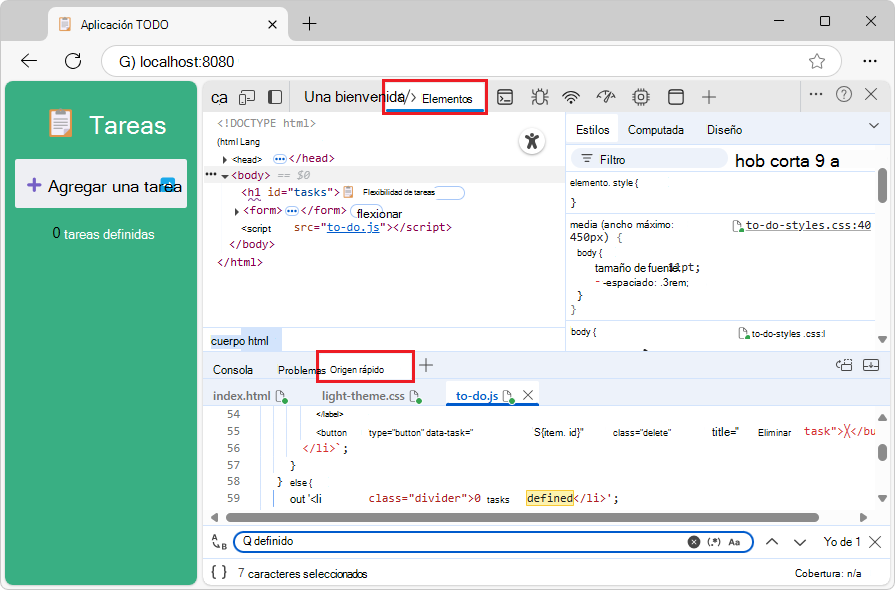Toggle device emulation mode

(x=247, y=97)
